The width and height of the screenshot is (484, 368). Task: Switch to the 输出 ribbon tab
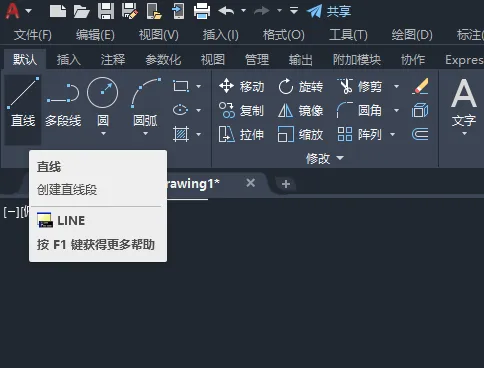[x=301, y=60]
